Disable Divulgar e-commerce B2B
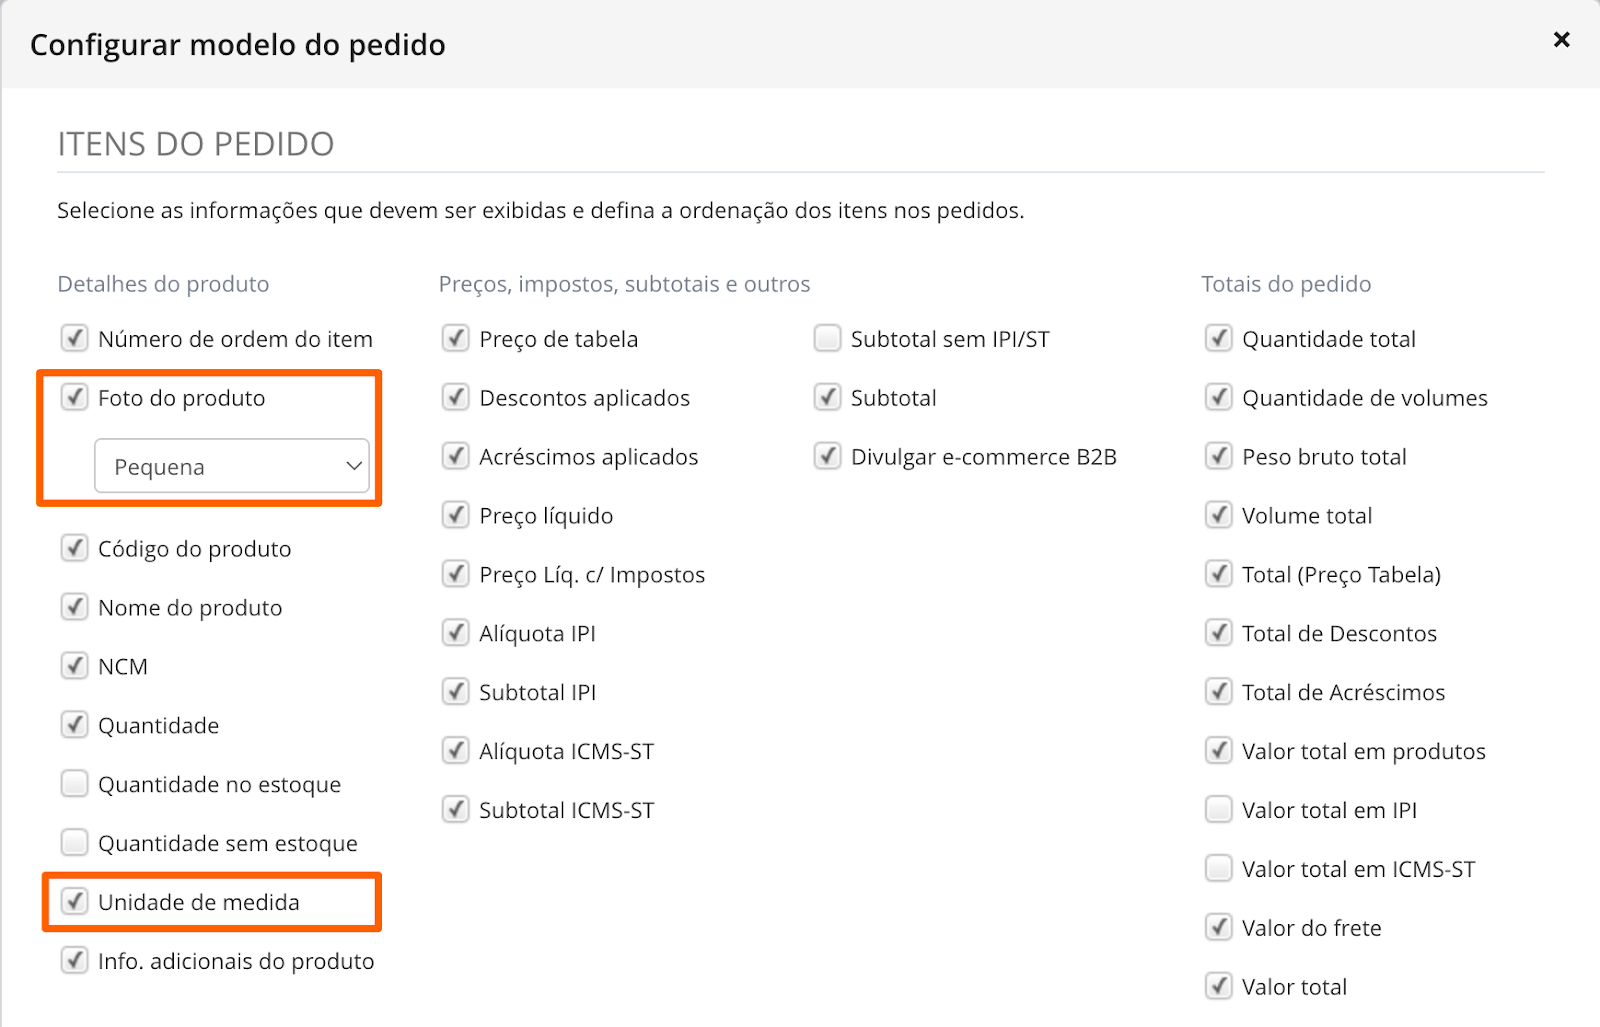The height and width of the screenshot is (1027, 1600). 827,456
